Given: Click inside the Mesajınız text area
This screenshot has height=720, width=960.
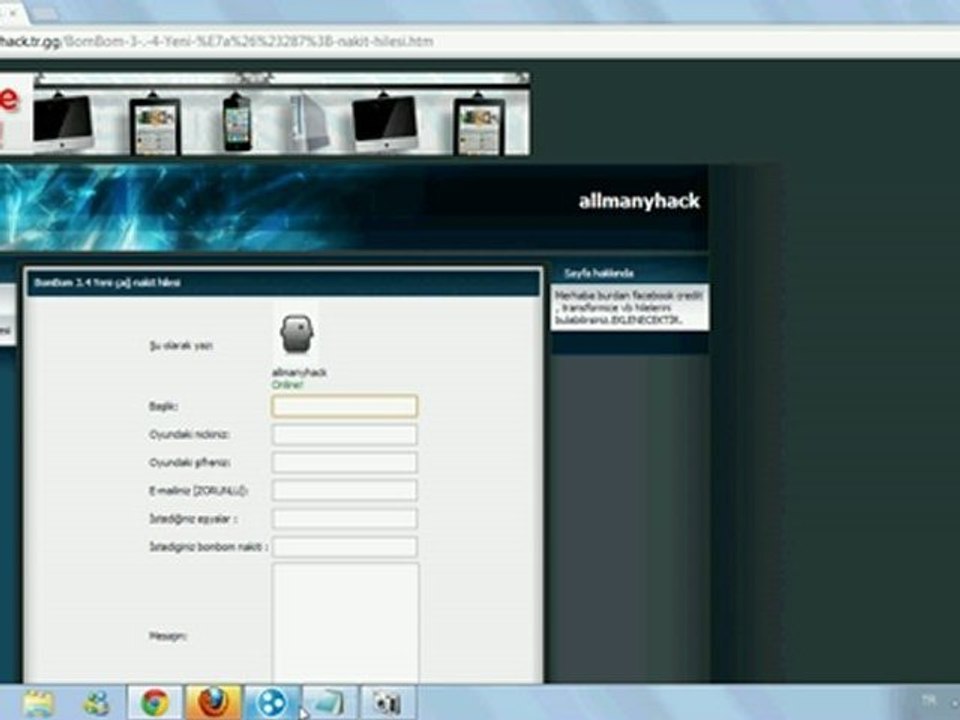Looking at the screenshot, I should click(x=345, y=623).
